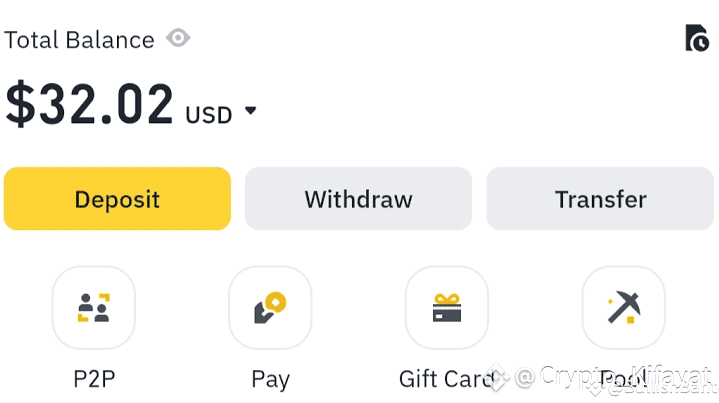Image resolution: width=719 pixels, height=403 pixels.
Task: Tap the Withdraw button
Action: pyautogui.click(x=359, y=199)
